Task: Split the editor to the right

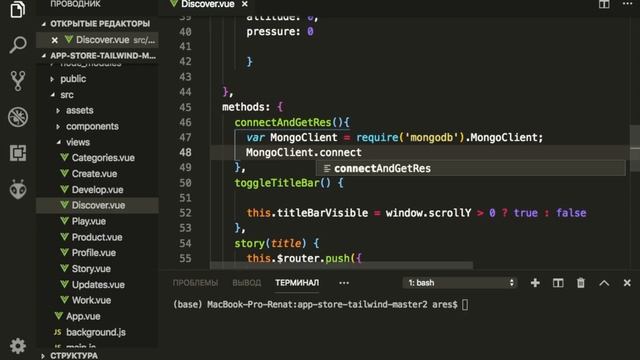Action: (604, 4)
